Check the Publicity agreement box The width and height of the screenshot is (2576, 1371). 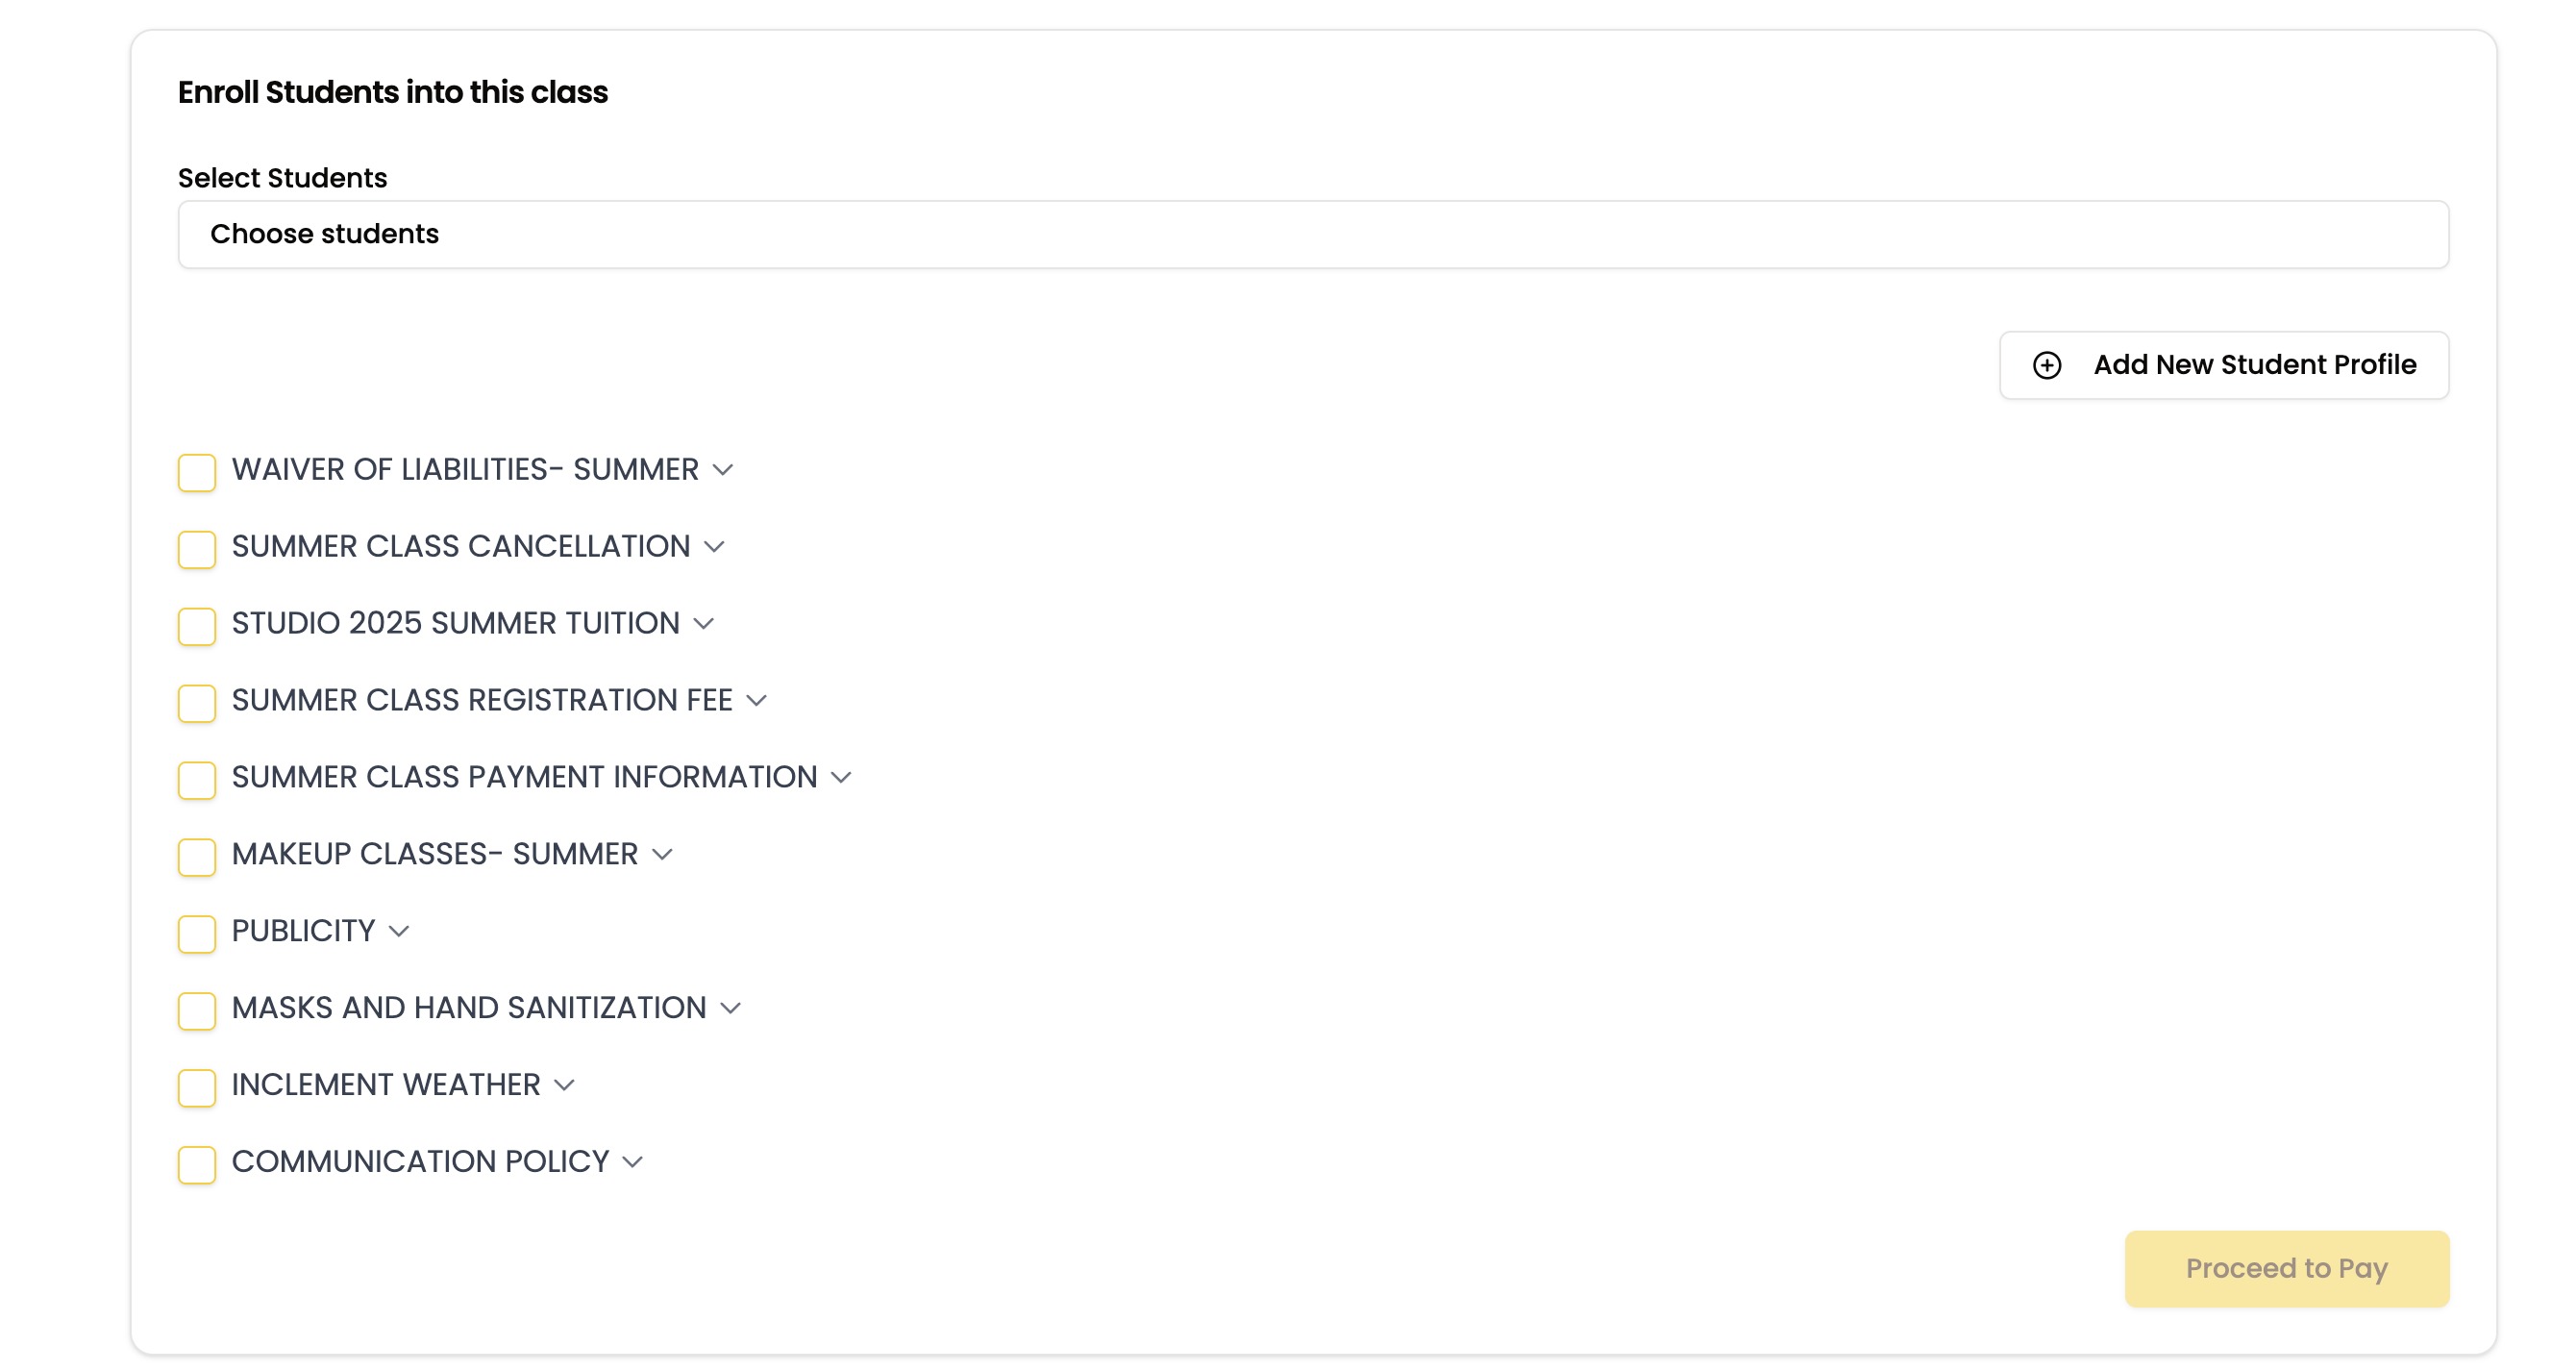pos(197,933)
